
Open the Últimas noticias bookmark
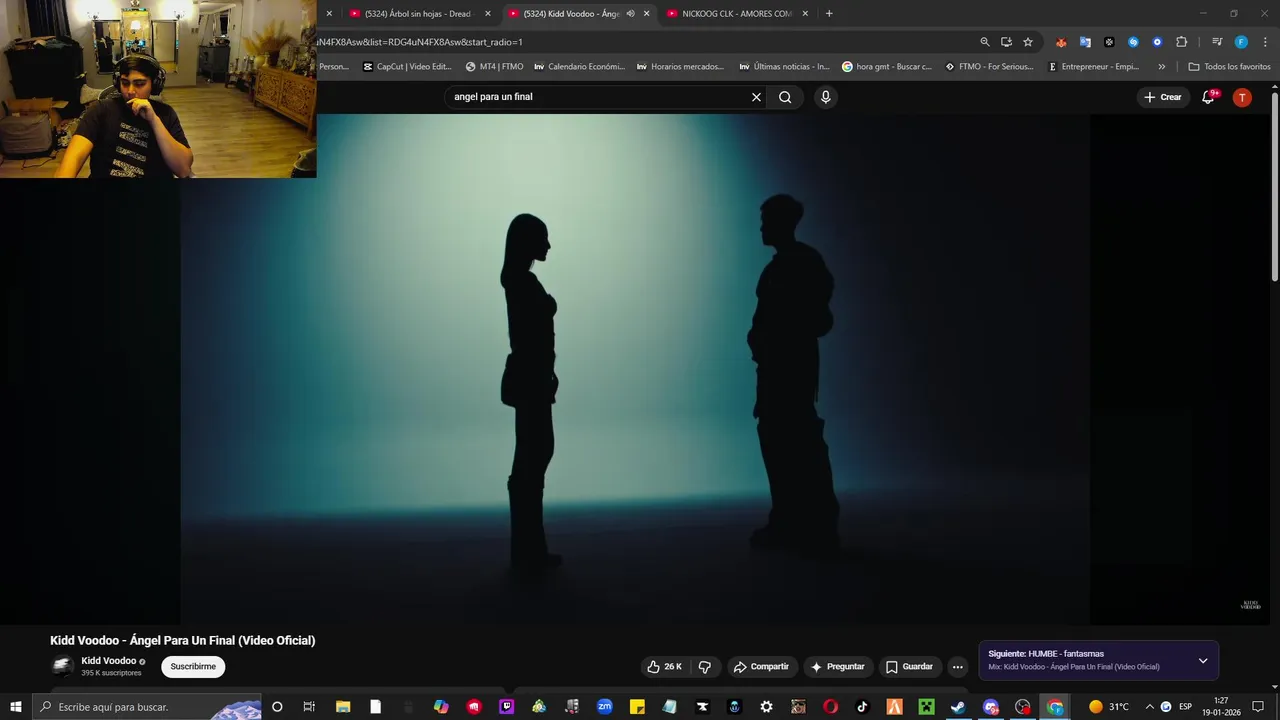tap(784, 67)
